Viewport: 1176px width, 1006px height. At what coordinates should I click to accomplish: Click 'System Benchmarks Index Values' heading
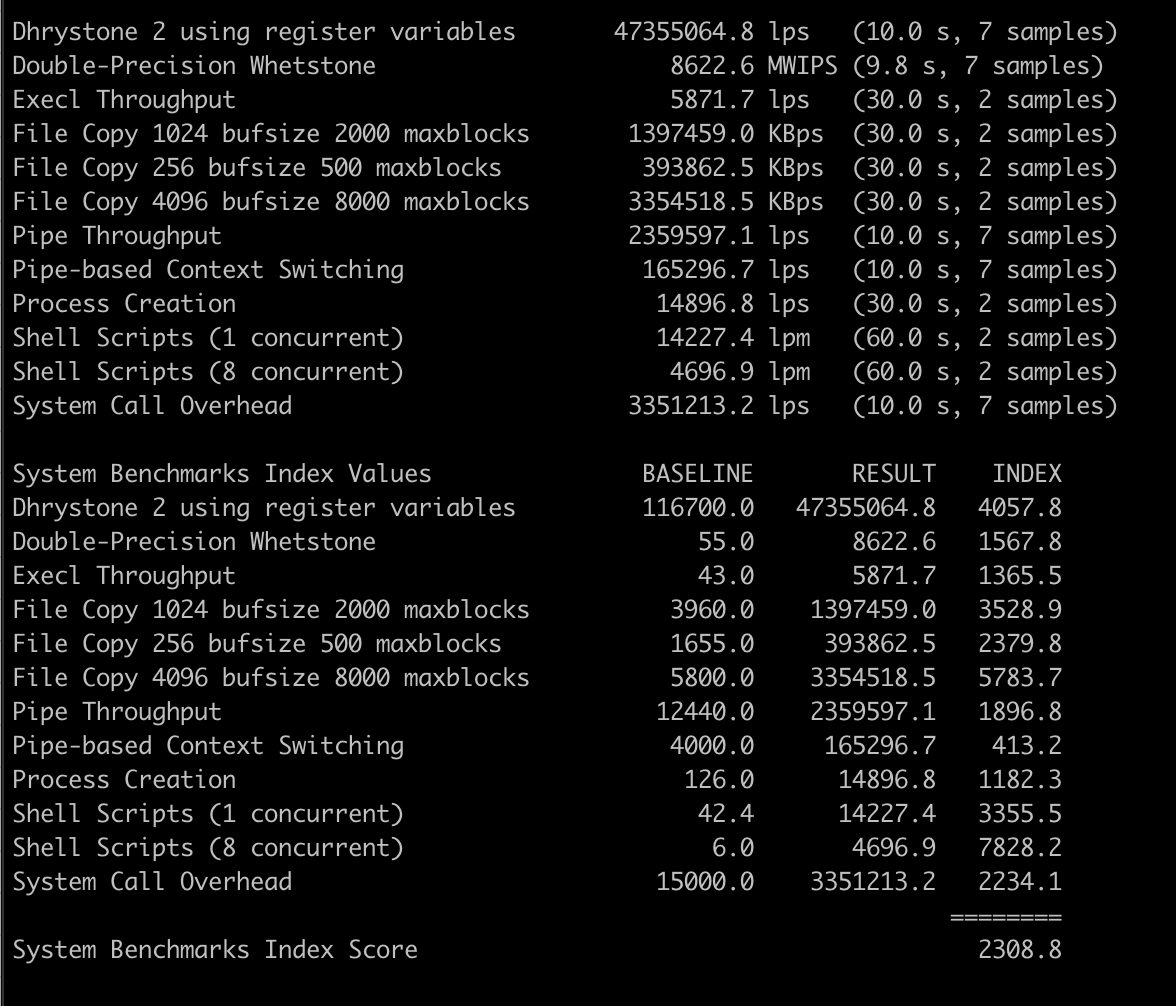click(222, 473)
